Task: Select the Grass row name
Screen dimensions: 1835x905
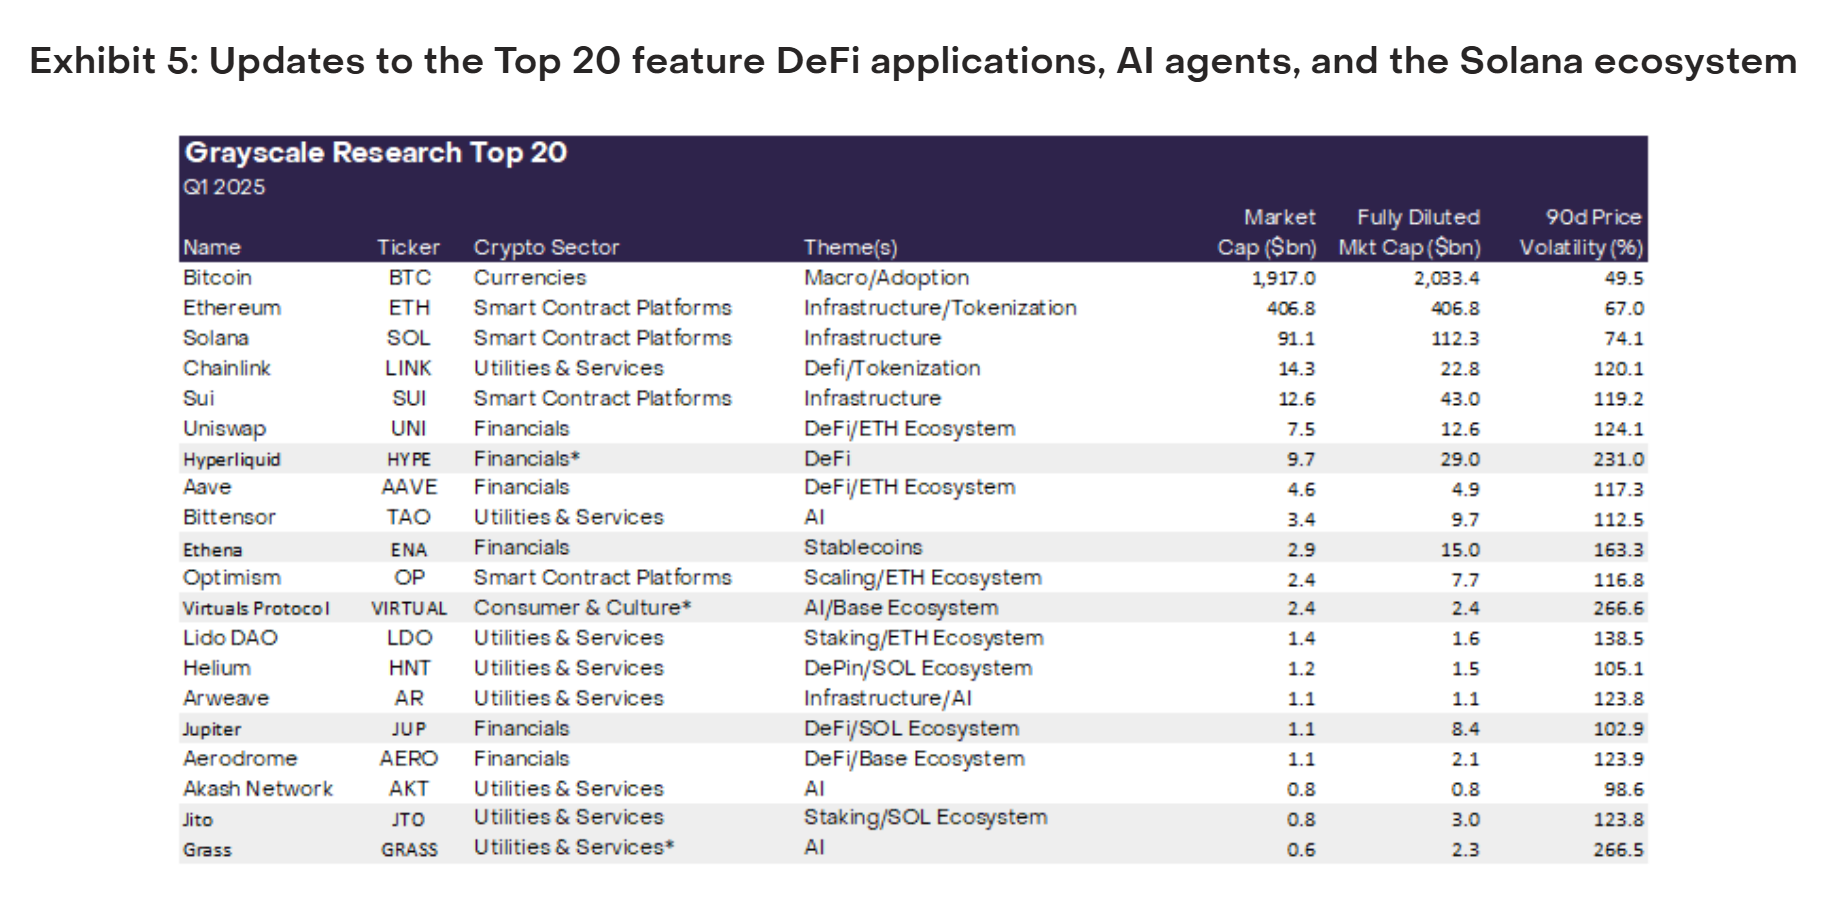Action: (207, 850)
